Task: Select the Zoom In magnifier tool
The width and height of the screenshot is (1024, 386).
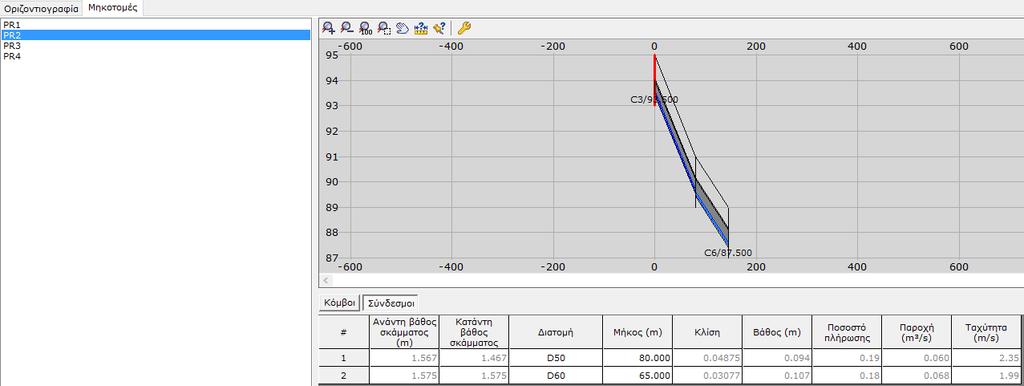Action: [328, 28]
